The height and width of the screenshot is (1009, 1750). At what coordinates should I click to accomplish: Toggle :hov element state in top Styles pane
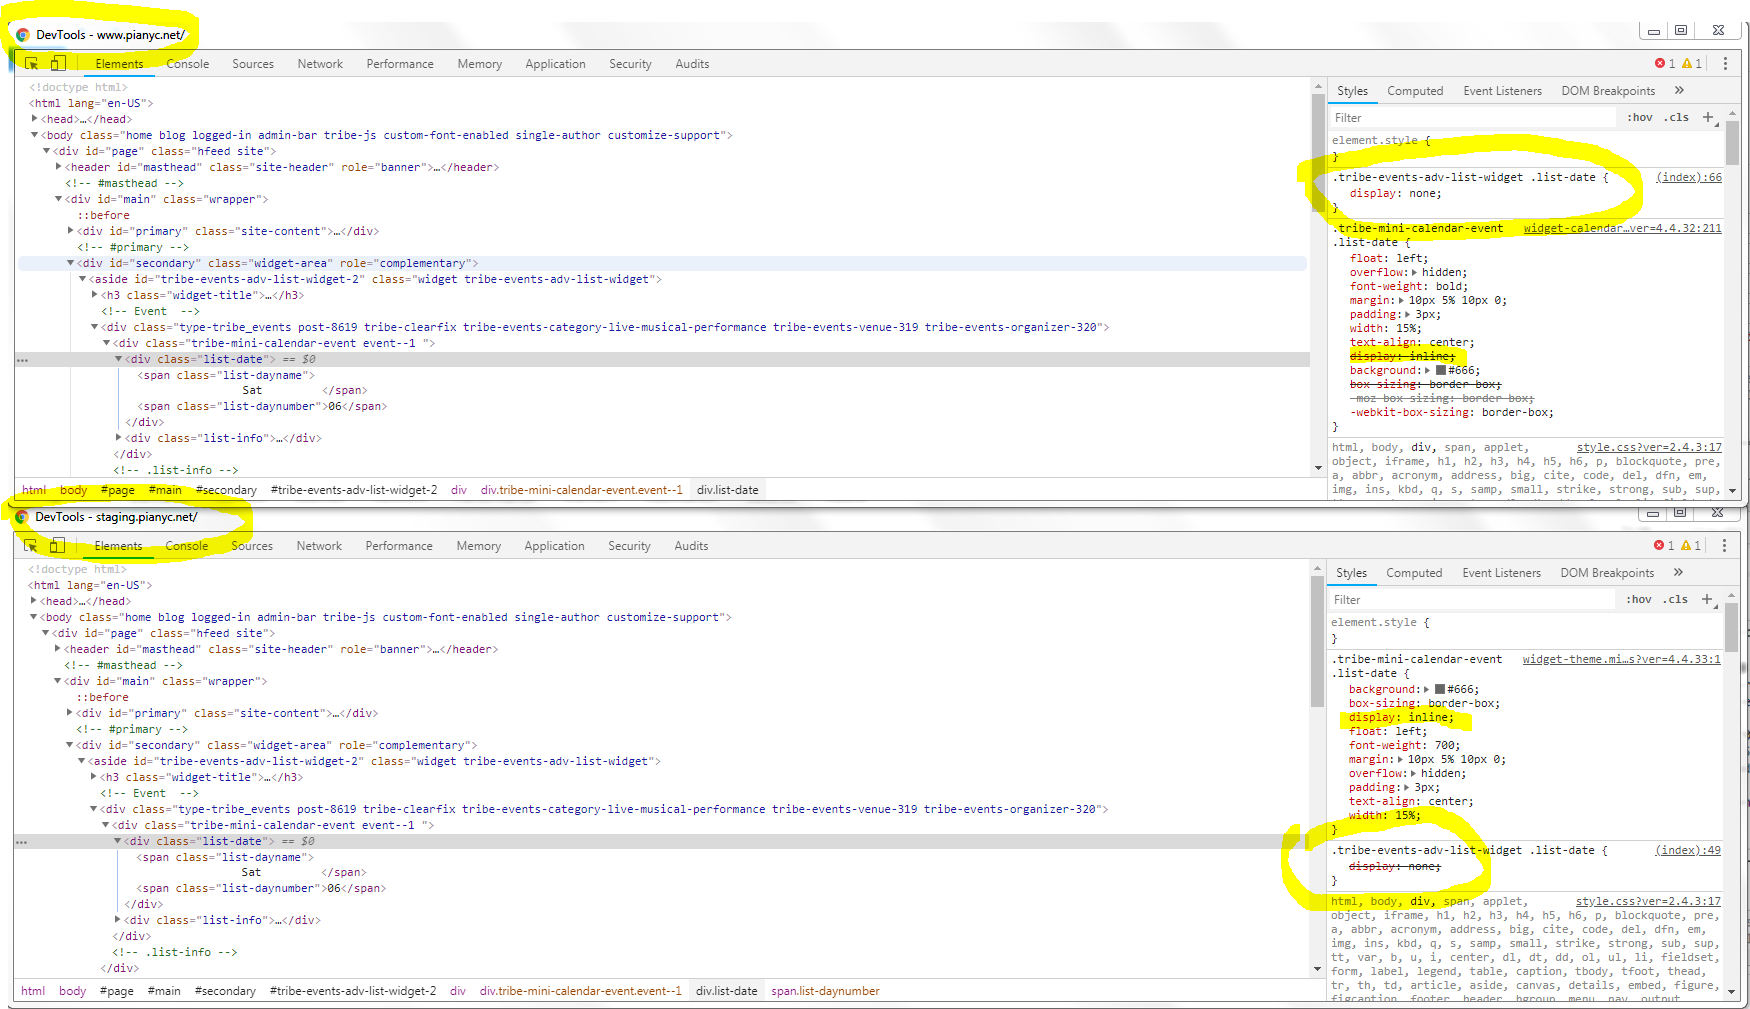tap(1639, 117)
